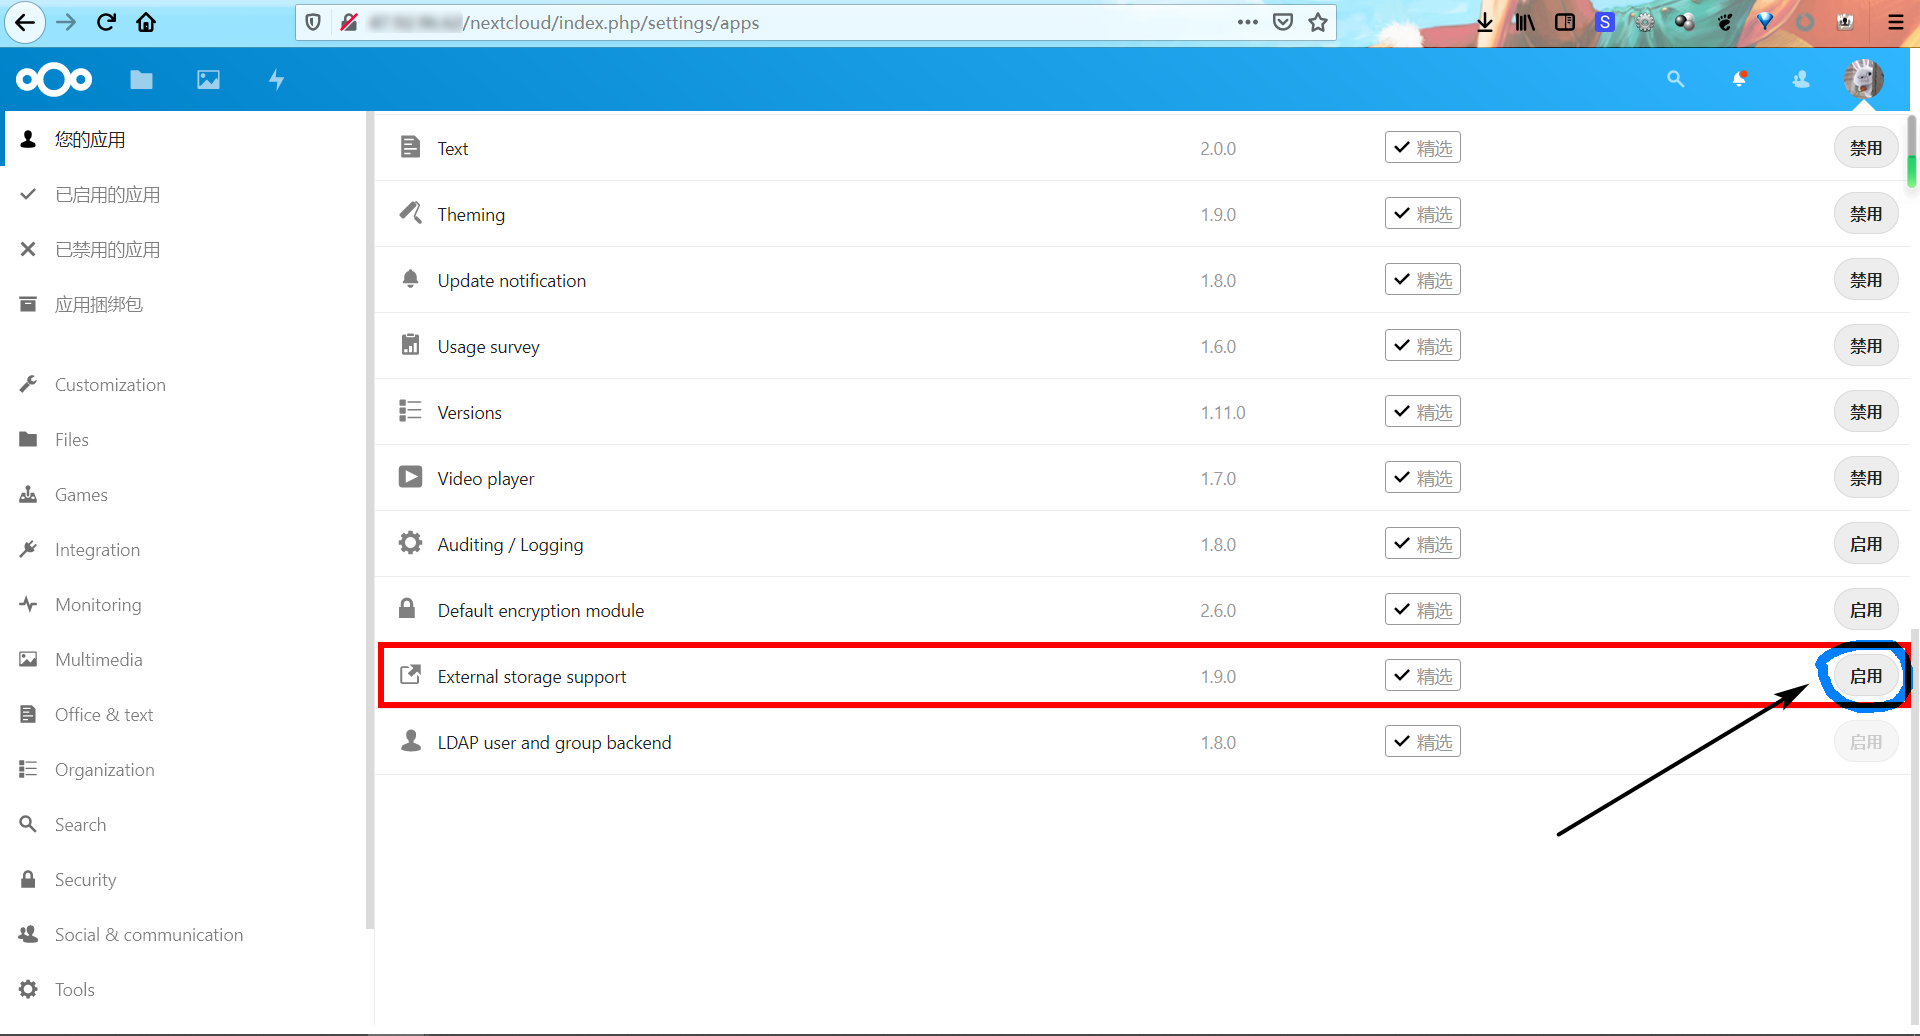
Task: Select the Multimedia category in sidebar
Action: point(99,659)
